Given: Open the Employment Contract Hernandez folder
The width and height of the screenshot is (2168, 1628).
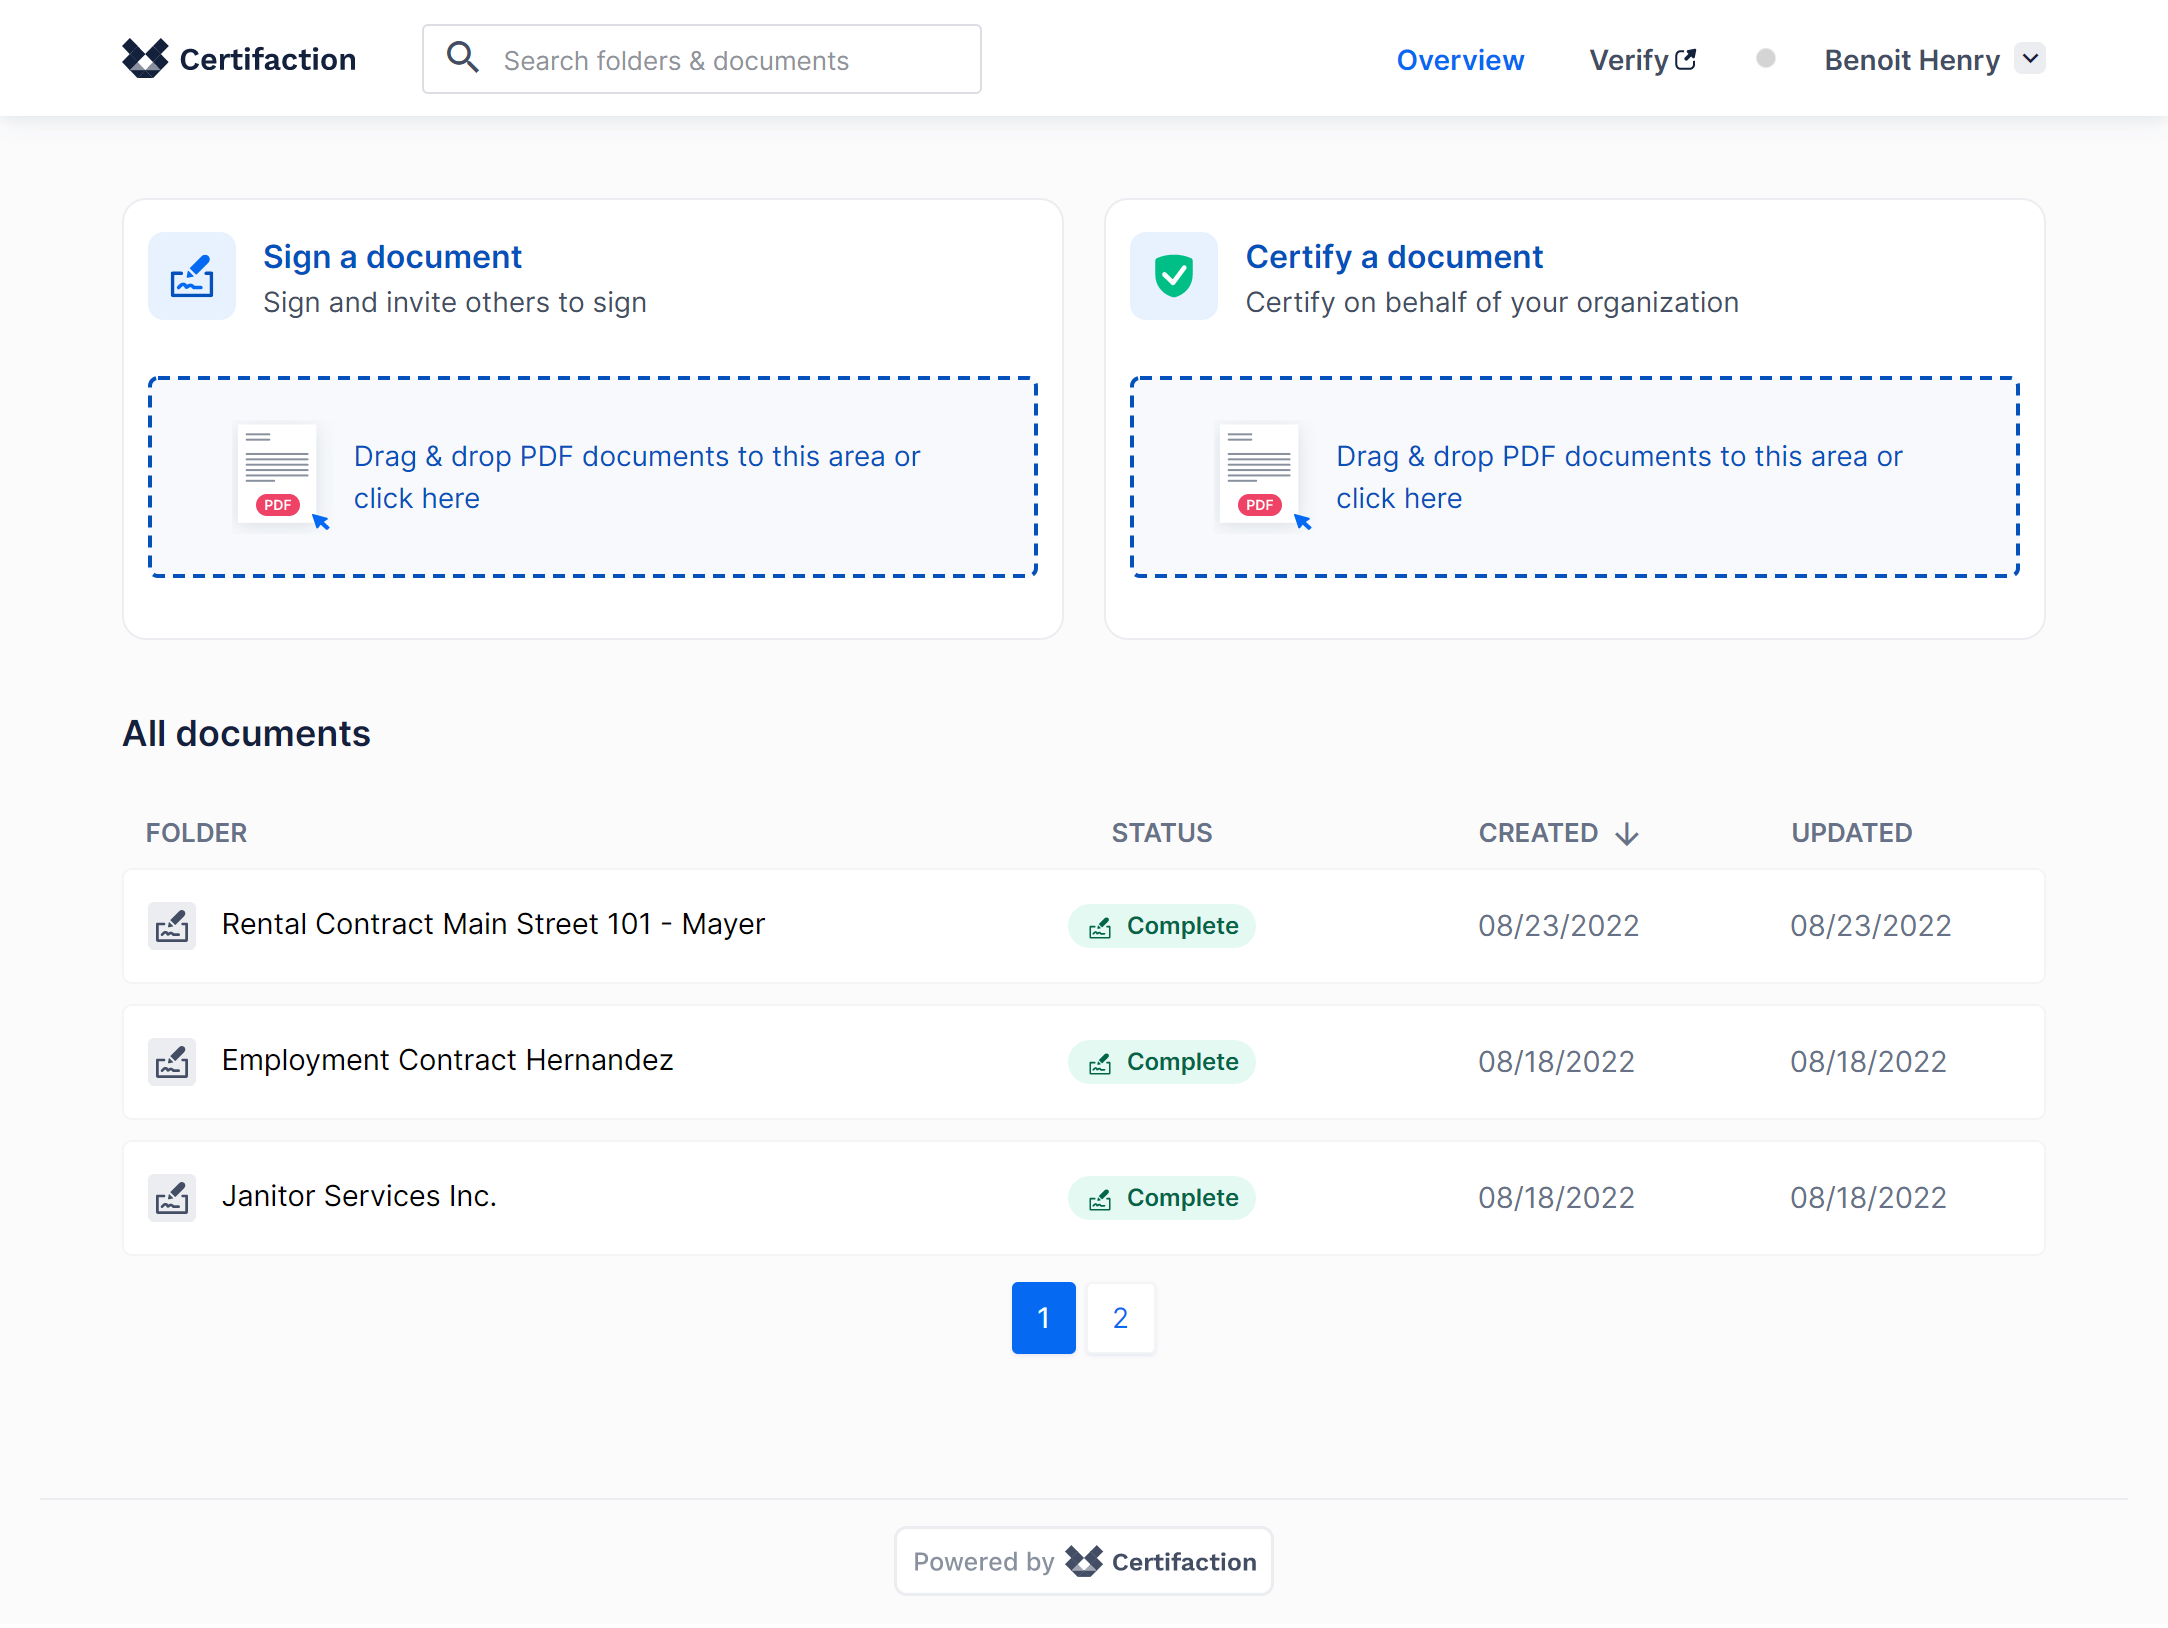Looking at the screenshot, I should point(447,1060).
